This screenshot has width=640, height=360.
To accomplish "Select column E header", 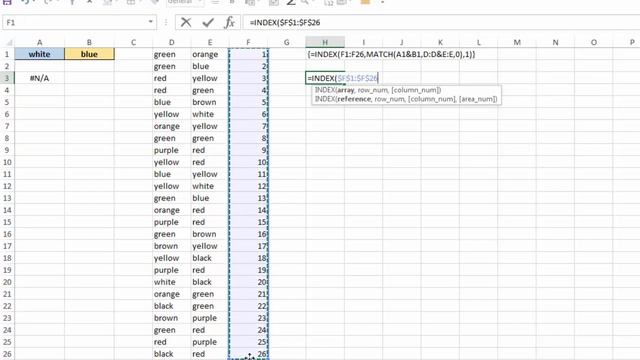I will pyautogui.click(x=210, y=42).
